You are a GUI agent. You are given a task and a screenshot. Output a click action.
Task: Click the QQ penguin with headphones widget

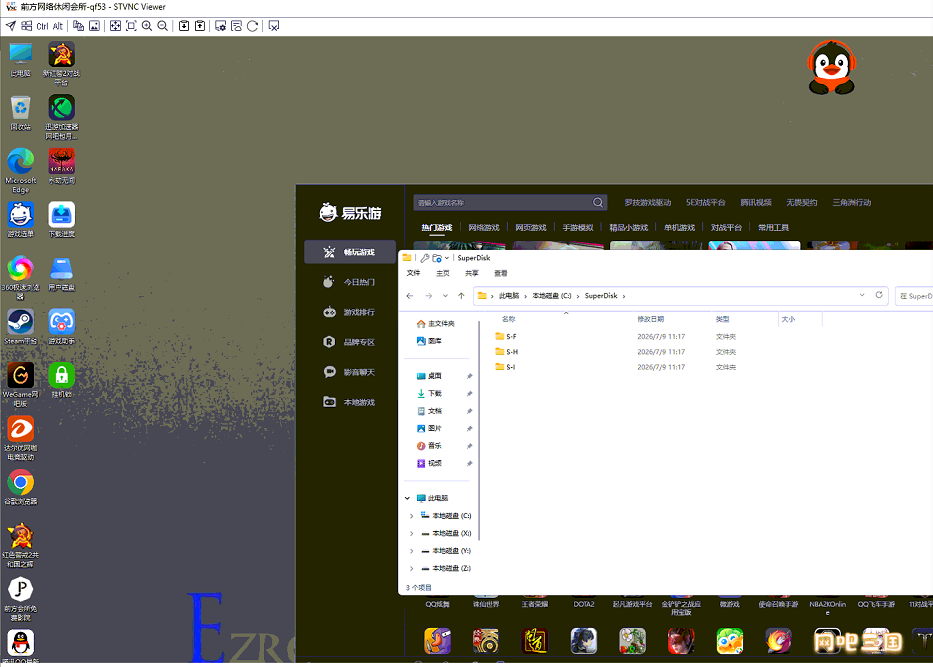[x=831, y=67]
